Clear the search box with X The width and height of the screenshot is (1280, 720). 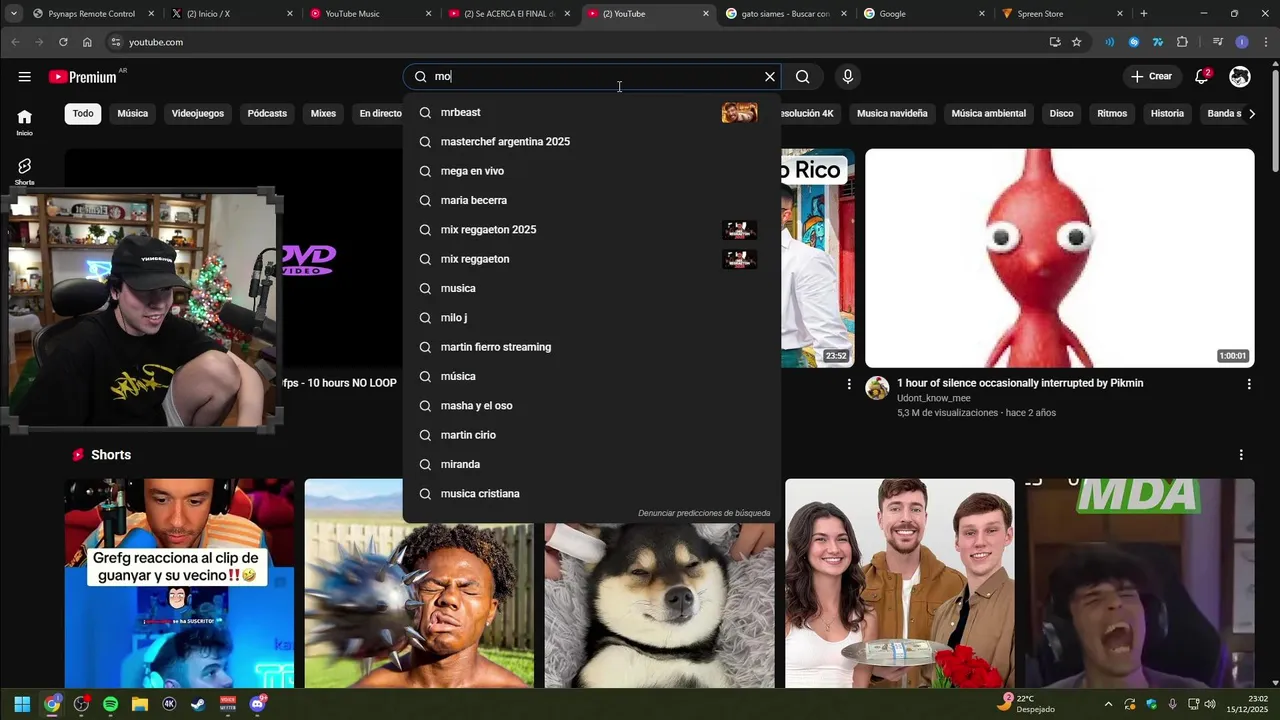pyautogui.click(x=770, y=77)
